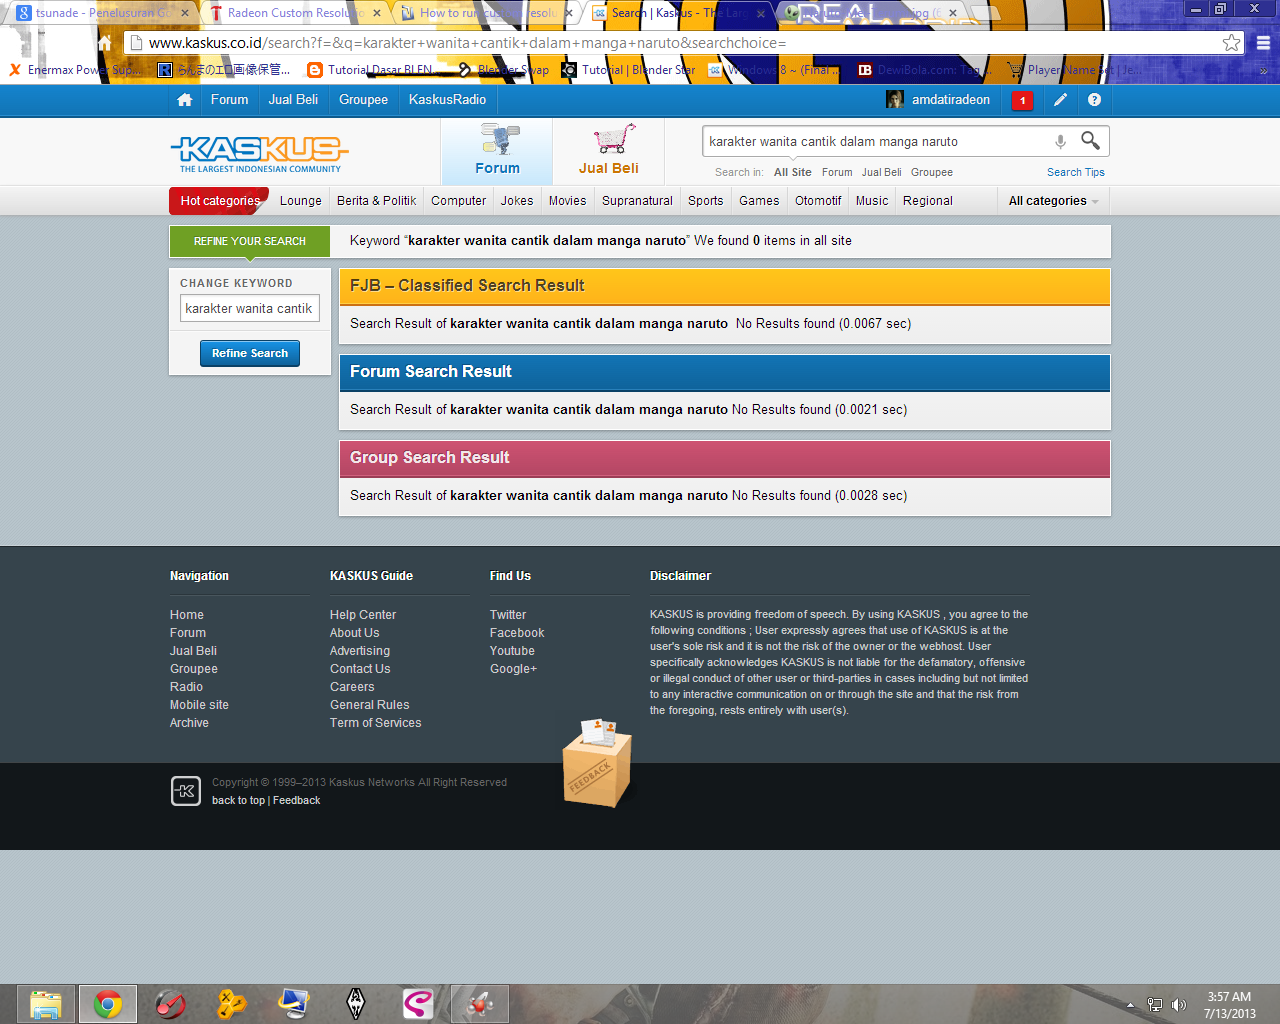
Task: Open the help question-mark icon
Action: 1094,100
